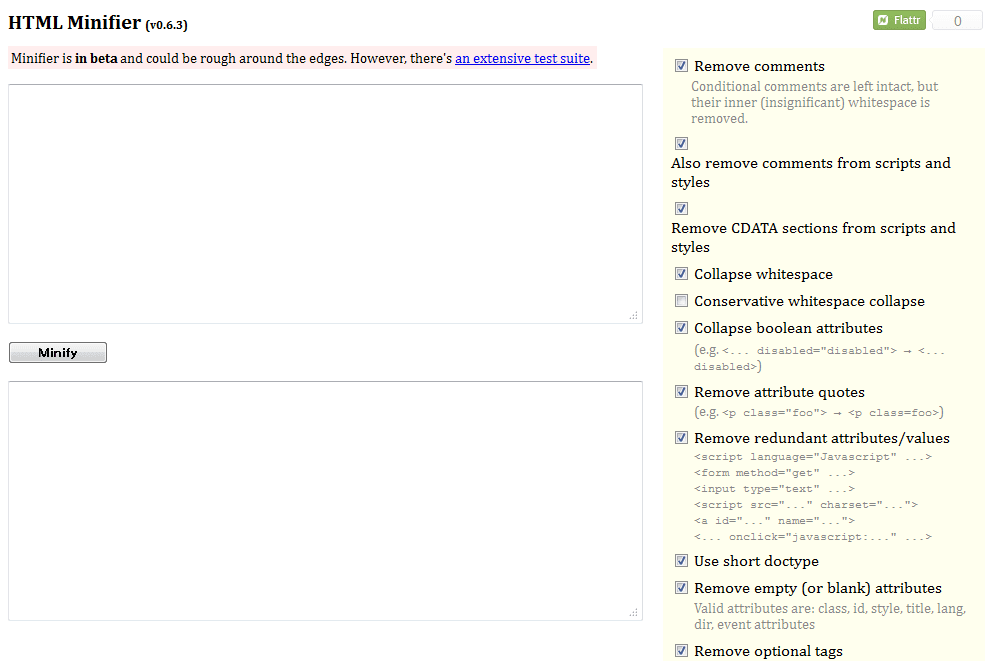Viewport: 993px width, 661px height.
Task: Click the version text (v0.6.3)
Action: (x=167, y=25)
